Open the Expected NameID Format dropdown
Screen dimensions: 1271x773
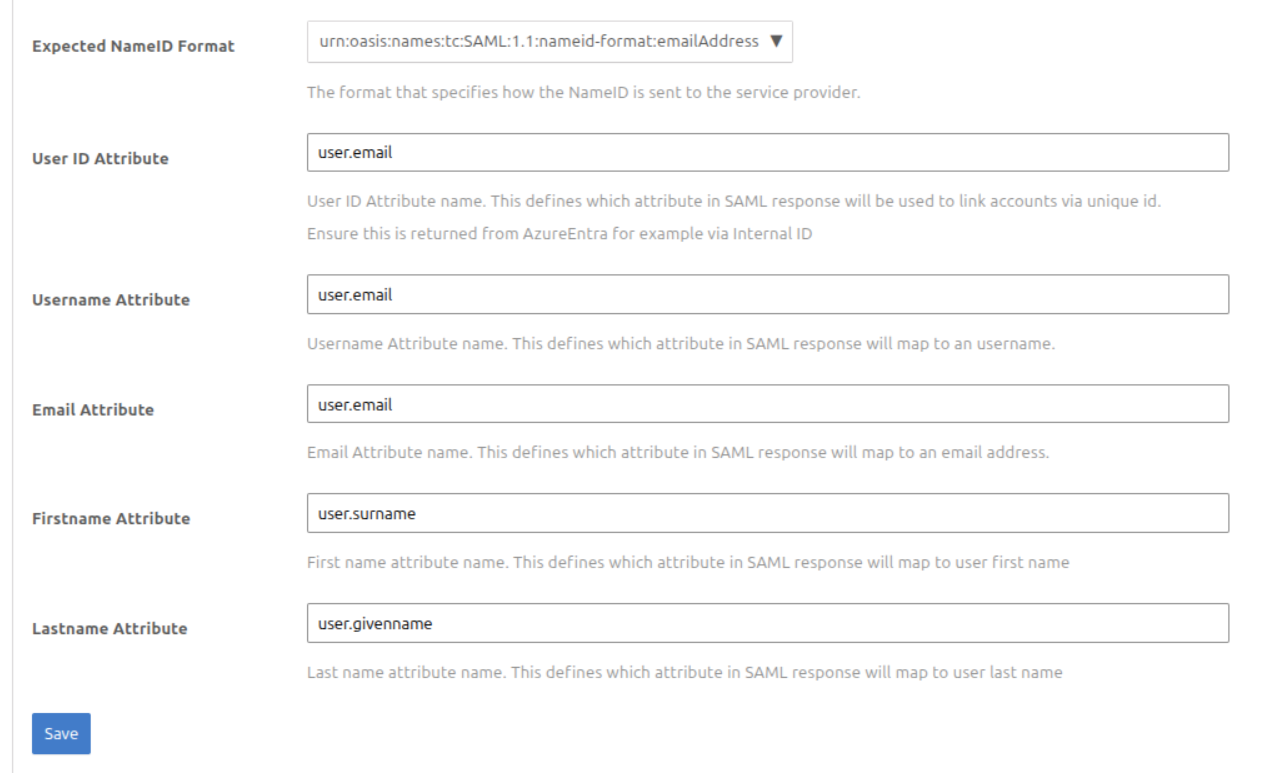[x=549, y=42]
